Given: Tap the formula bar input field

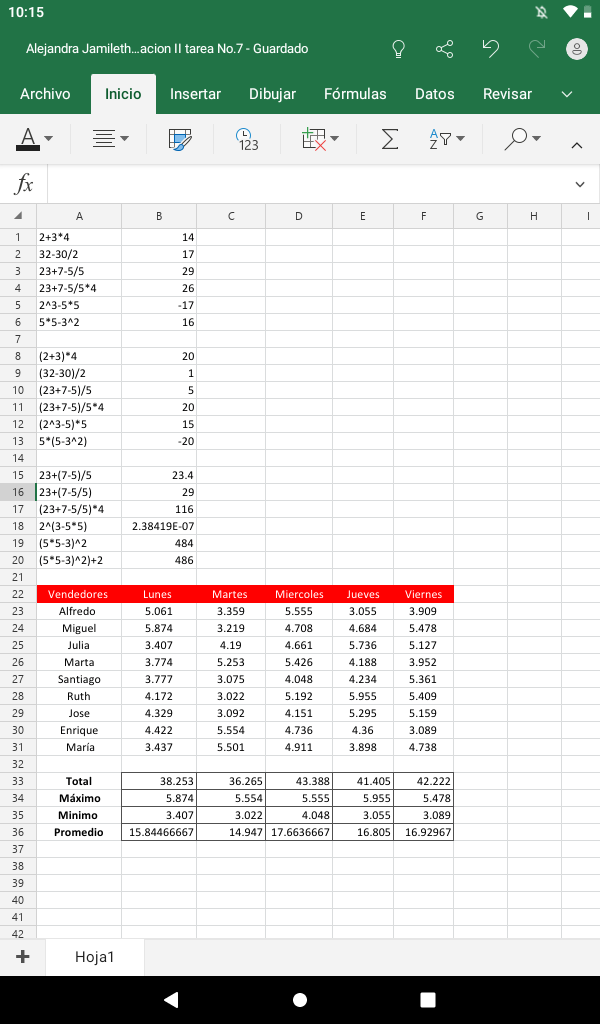Looking at the screenshot, I should click(307, 184).
